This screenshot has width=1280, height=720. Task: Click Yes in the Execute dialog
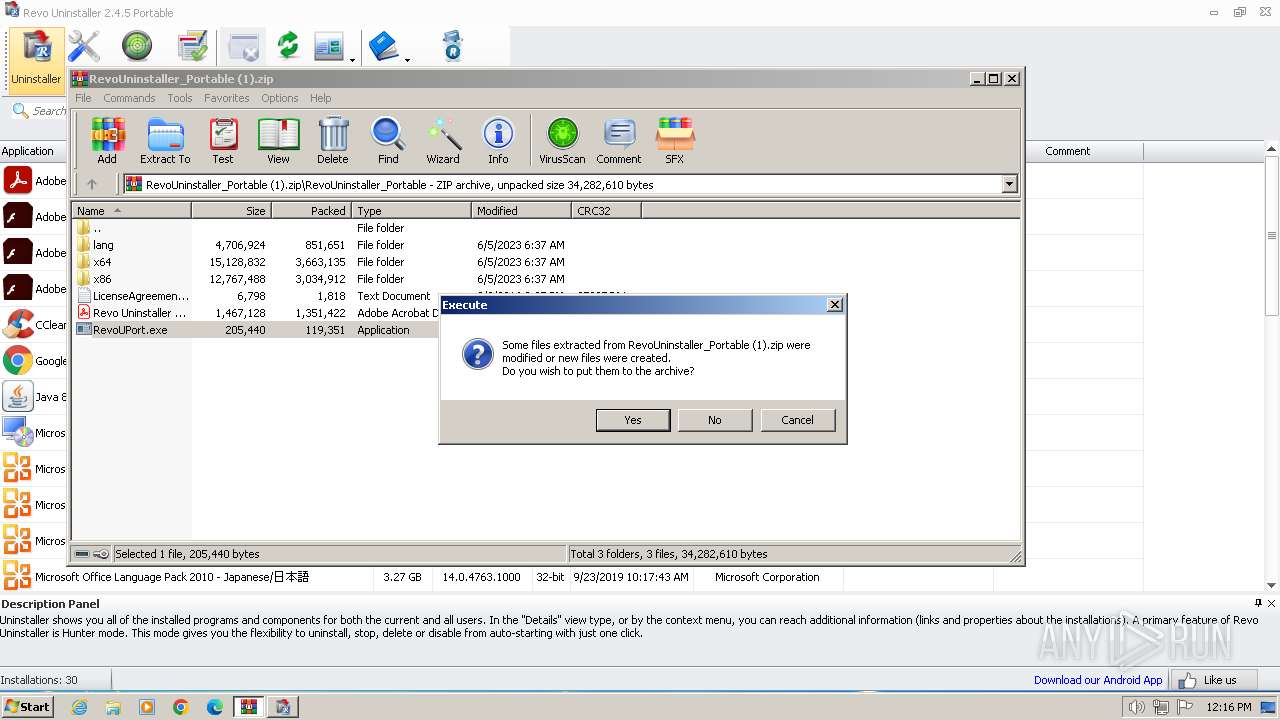633,420
